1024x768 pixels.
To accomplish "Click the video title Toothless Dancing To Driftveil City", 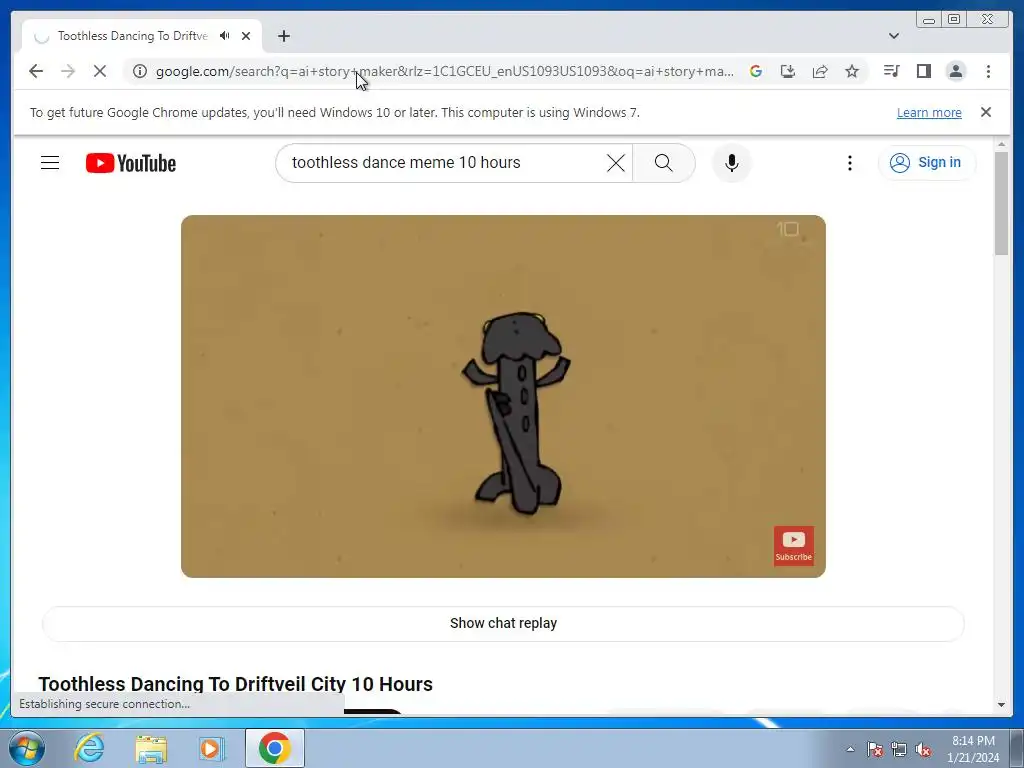I will [x=235, y=684].
